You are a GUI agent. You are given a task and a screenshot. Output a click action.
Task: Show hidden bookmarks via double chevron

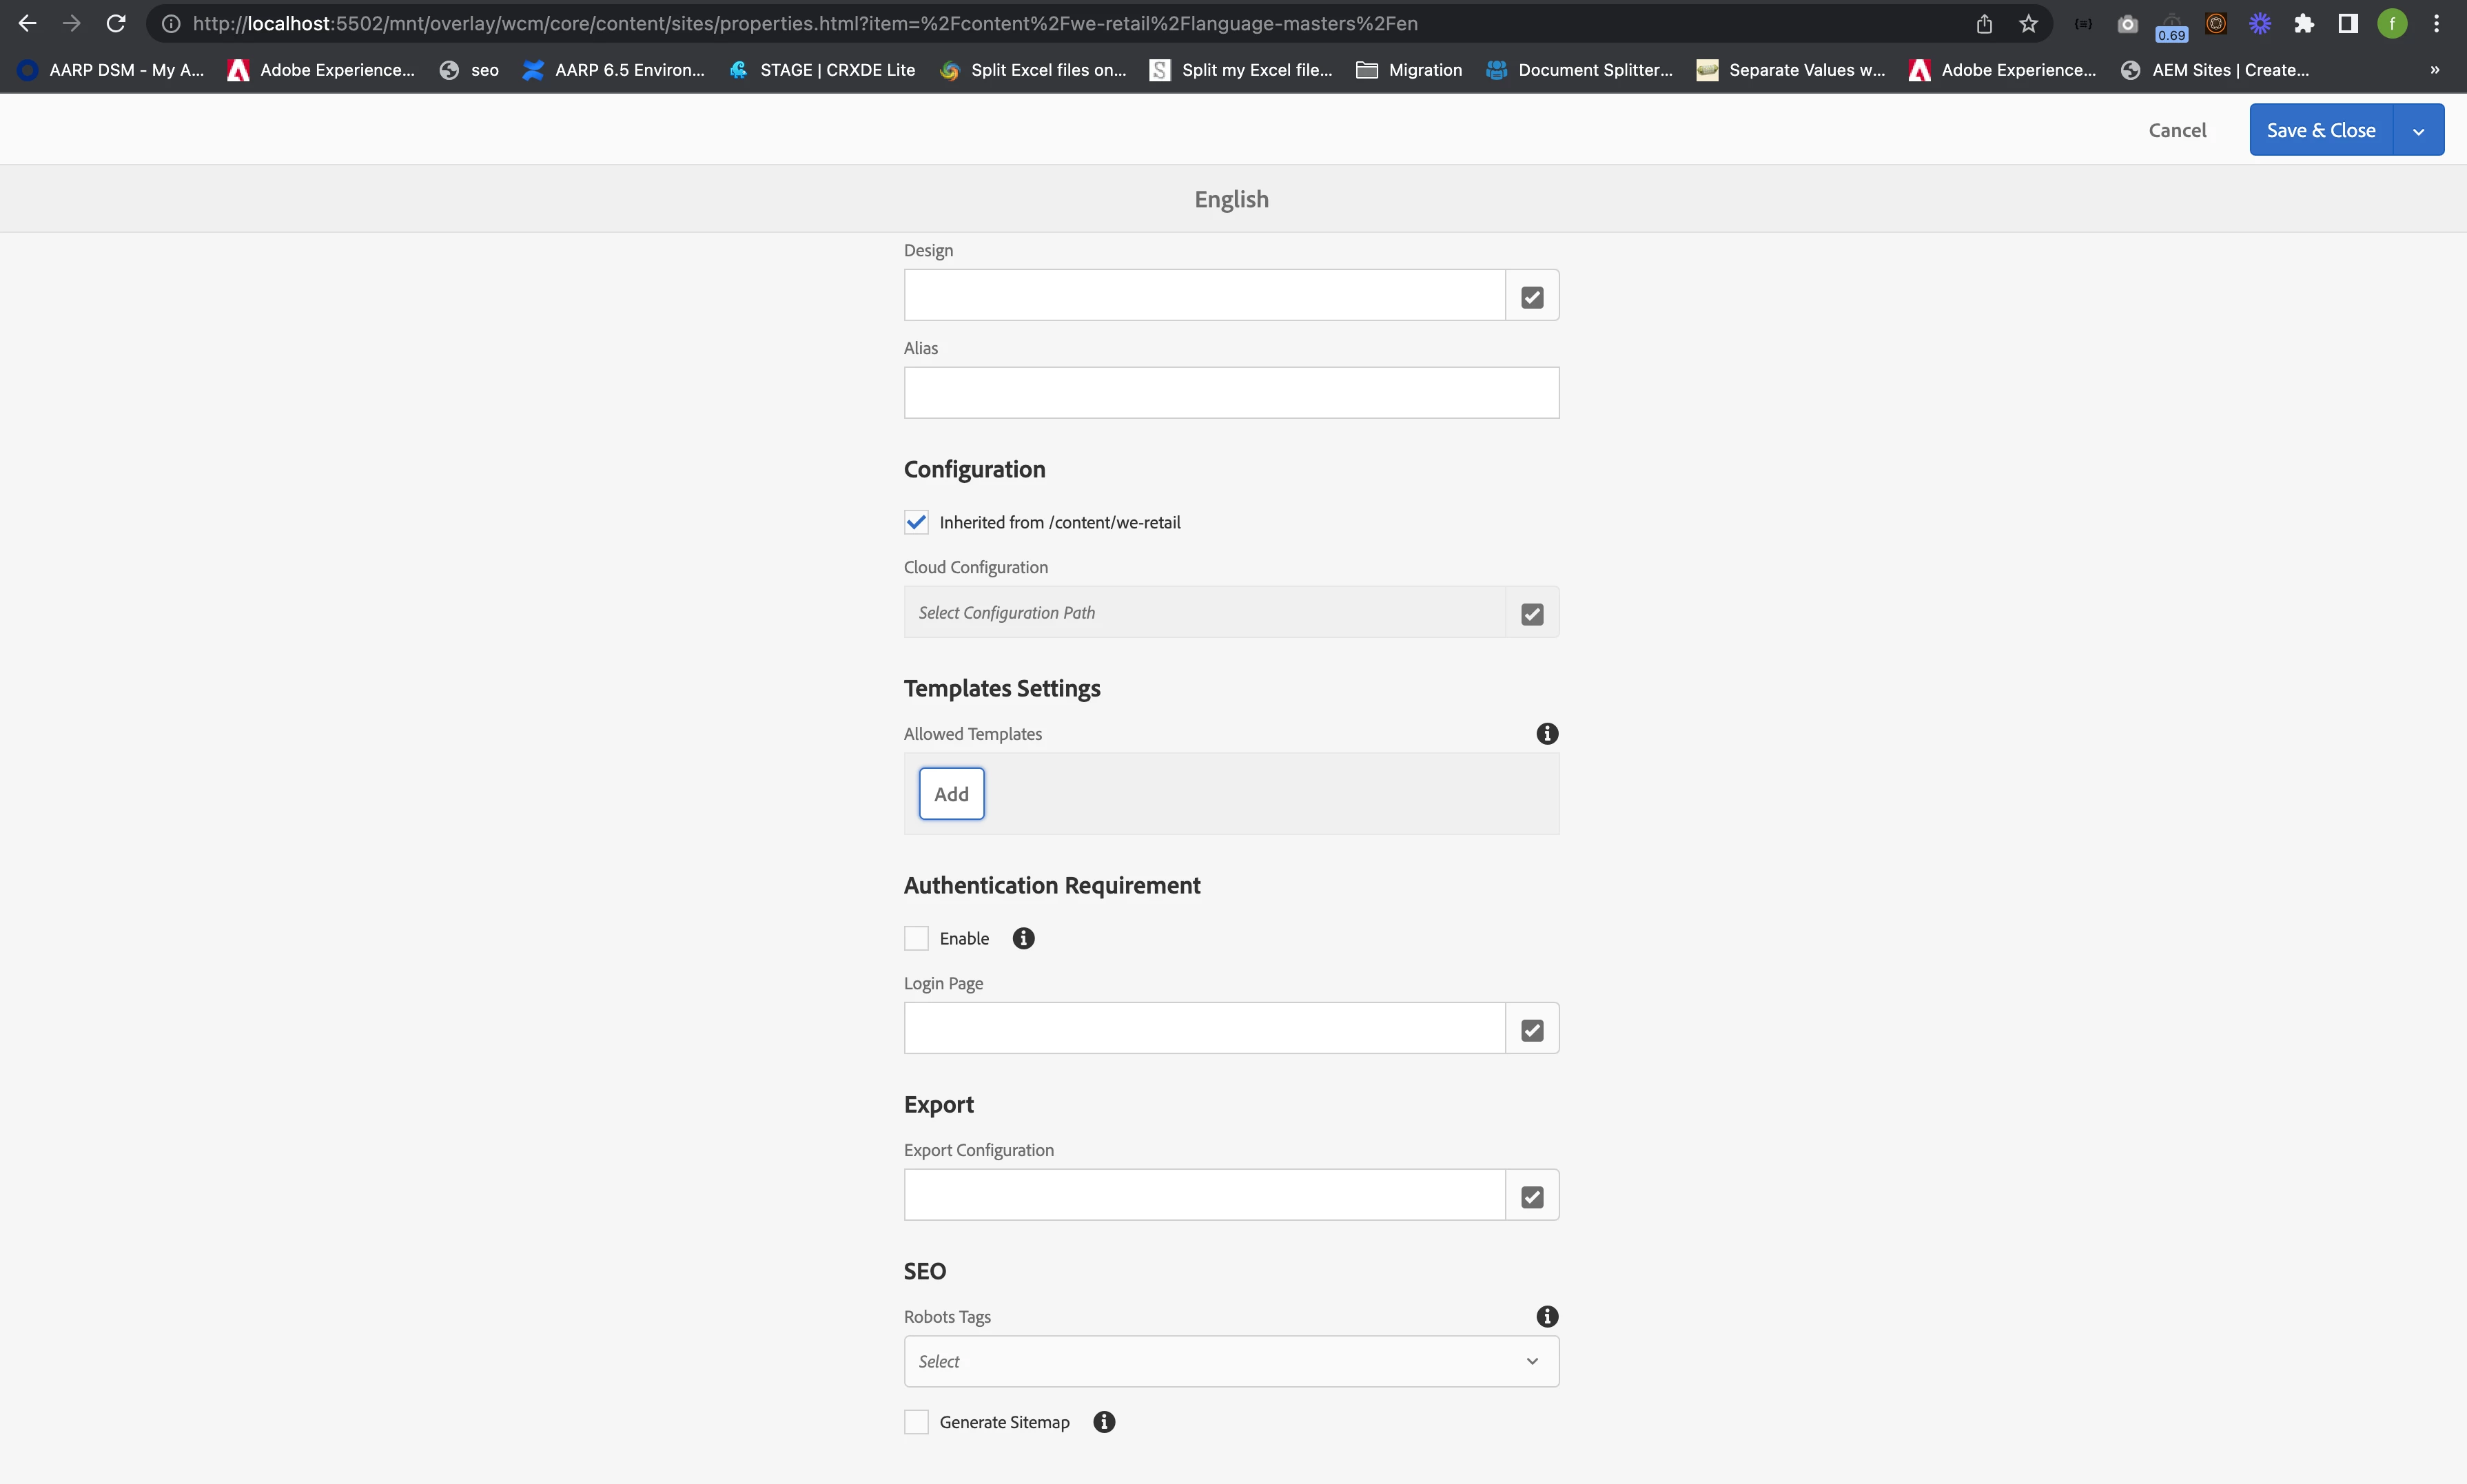[x=2434, y=70]
